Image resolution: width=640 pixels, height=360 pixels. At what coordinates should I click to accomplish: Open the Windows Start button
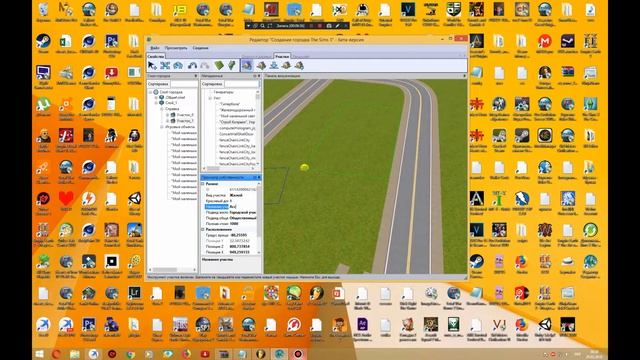point(40,354)
